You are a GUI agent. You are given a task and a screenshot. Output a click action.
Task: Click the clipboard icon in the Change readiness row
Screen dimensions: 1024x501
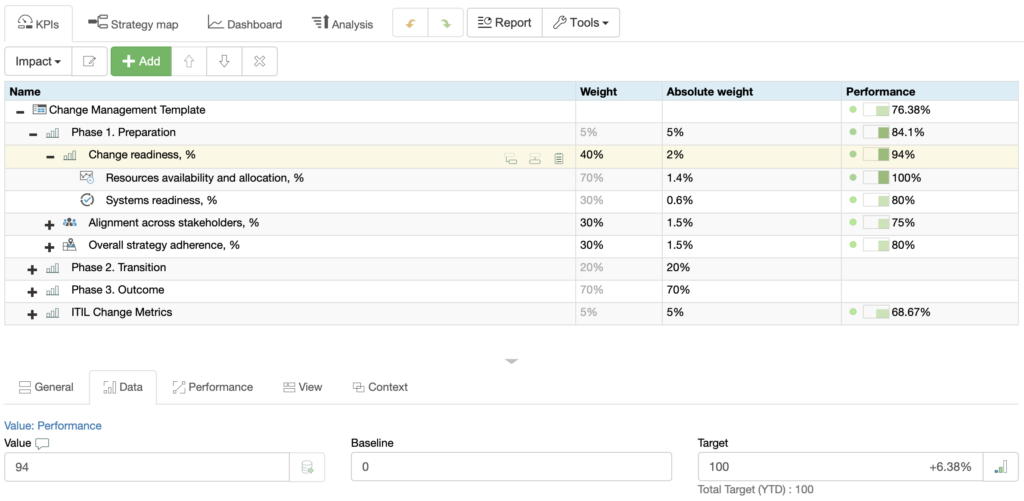click(x=559, y=156)
